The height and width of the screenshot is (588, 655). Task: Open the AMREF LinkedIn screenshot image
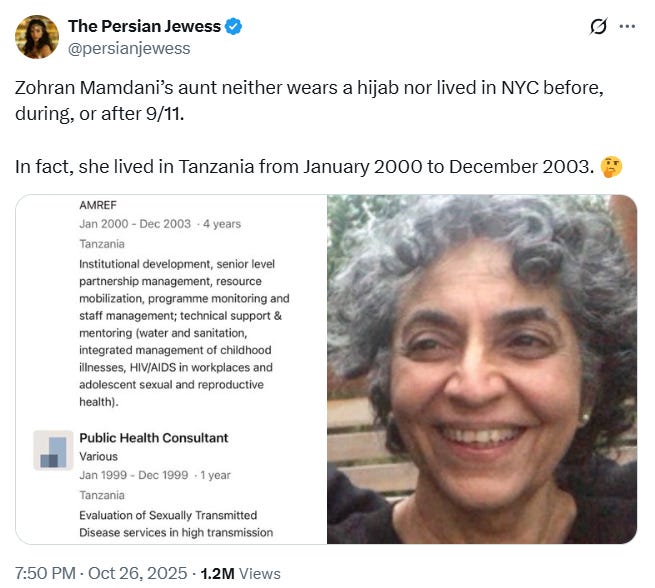[x=171, y=369]
